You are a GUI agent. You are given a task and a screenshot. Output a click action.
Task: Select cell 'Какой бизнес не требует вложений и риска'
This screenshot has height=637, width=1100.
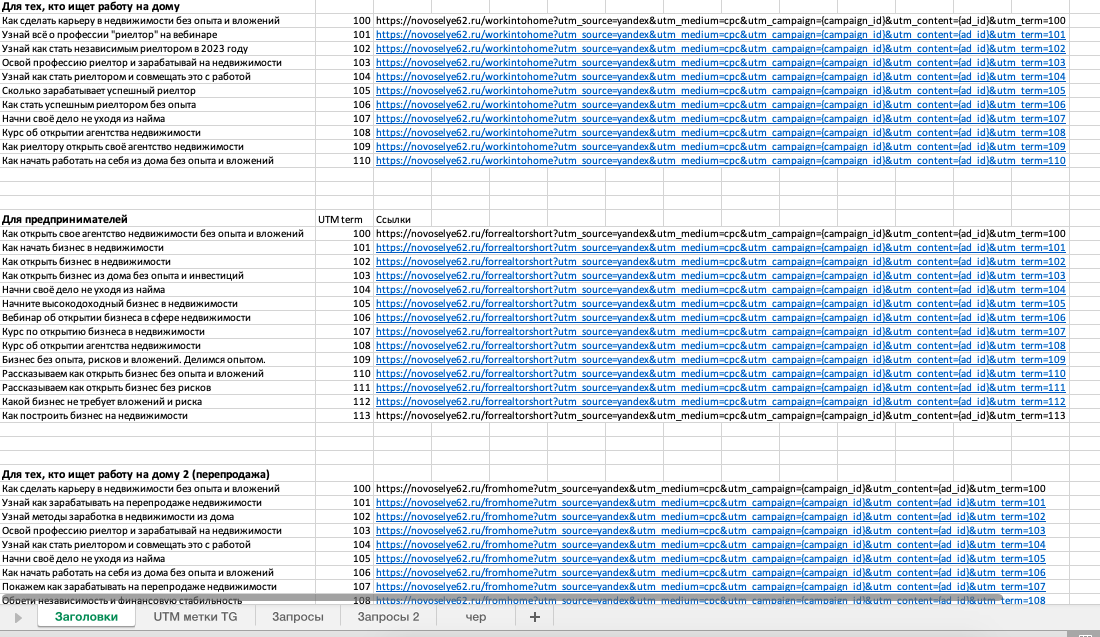pos(158,402)
